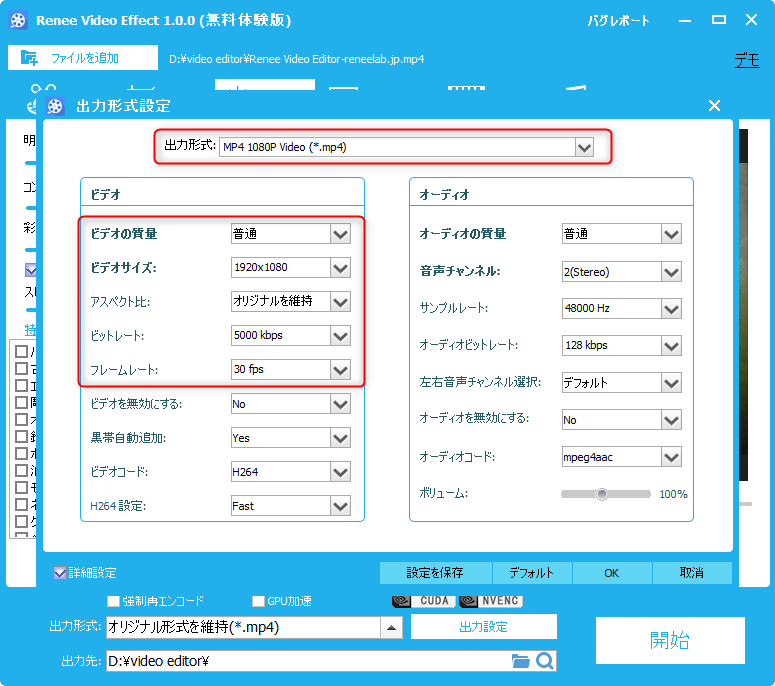Image resolution: width=775 pixels, height=686 pixels.
Task: Click the ファイルを追加 button
Action: pos(83,58)
